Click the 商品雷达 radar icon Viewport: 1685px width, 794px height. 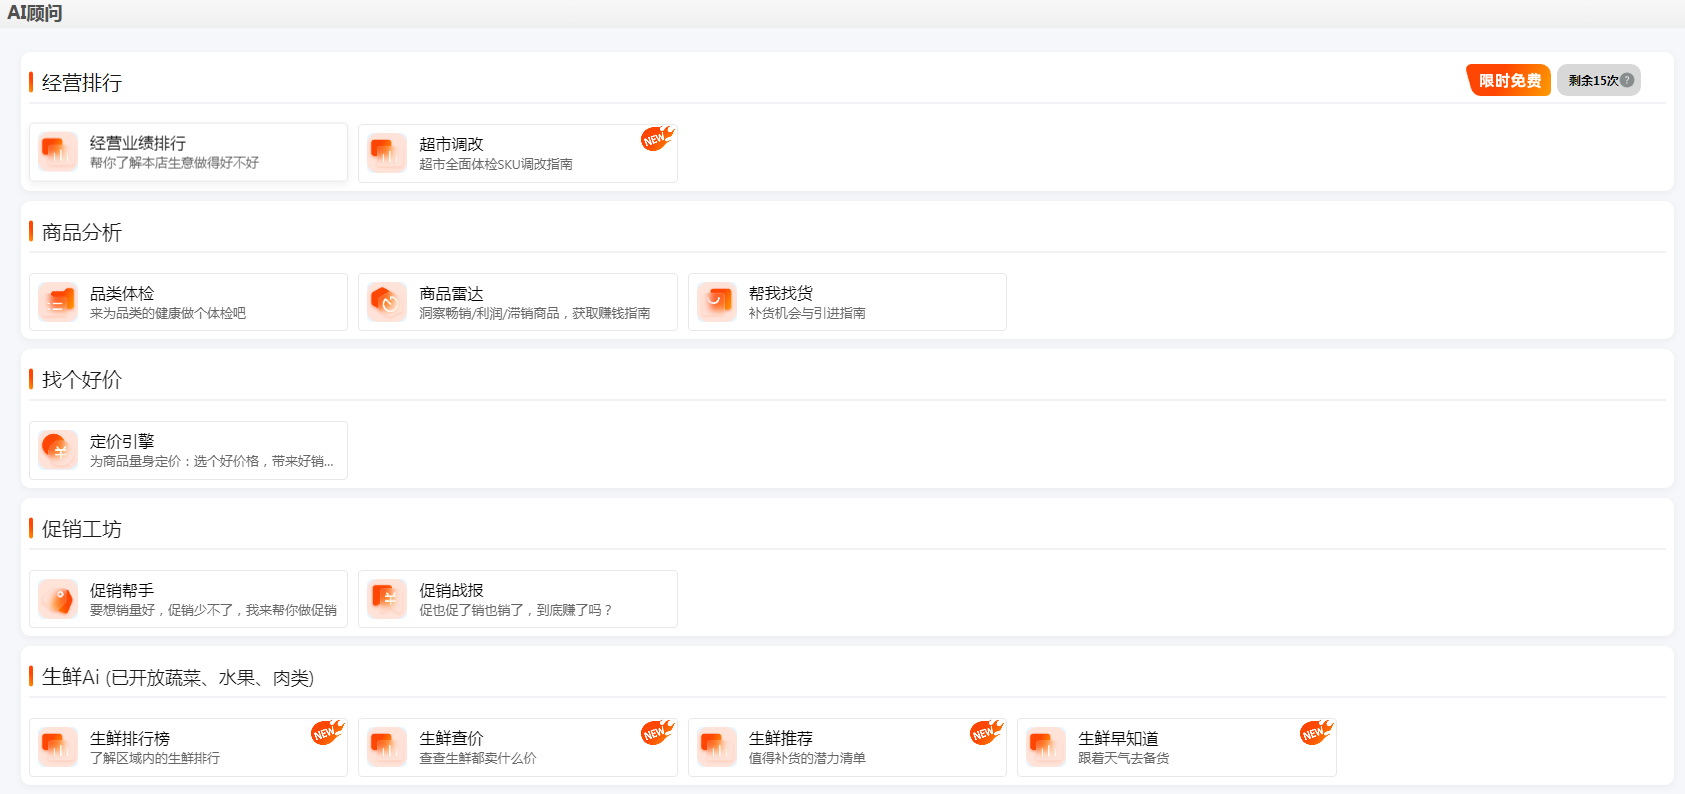[387, 302]
